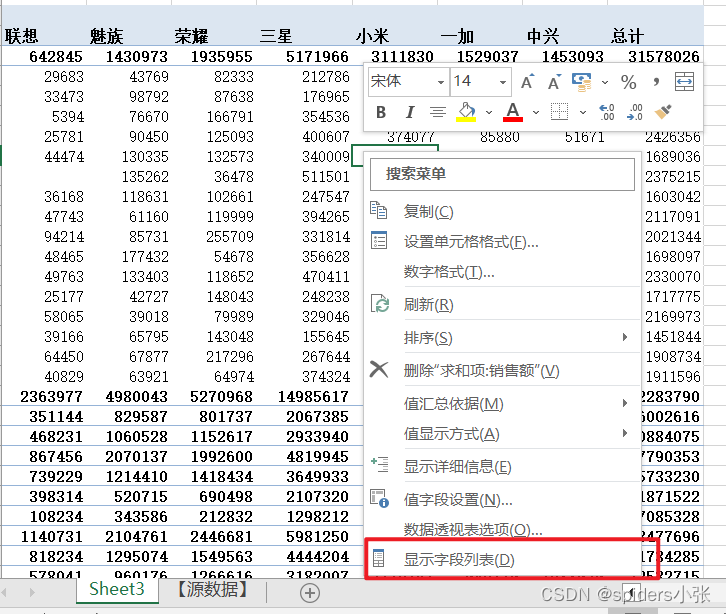Select the 魅族 column header
The height and width of the screenshot is (614, 726).
pos(106,36)
